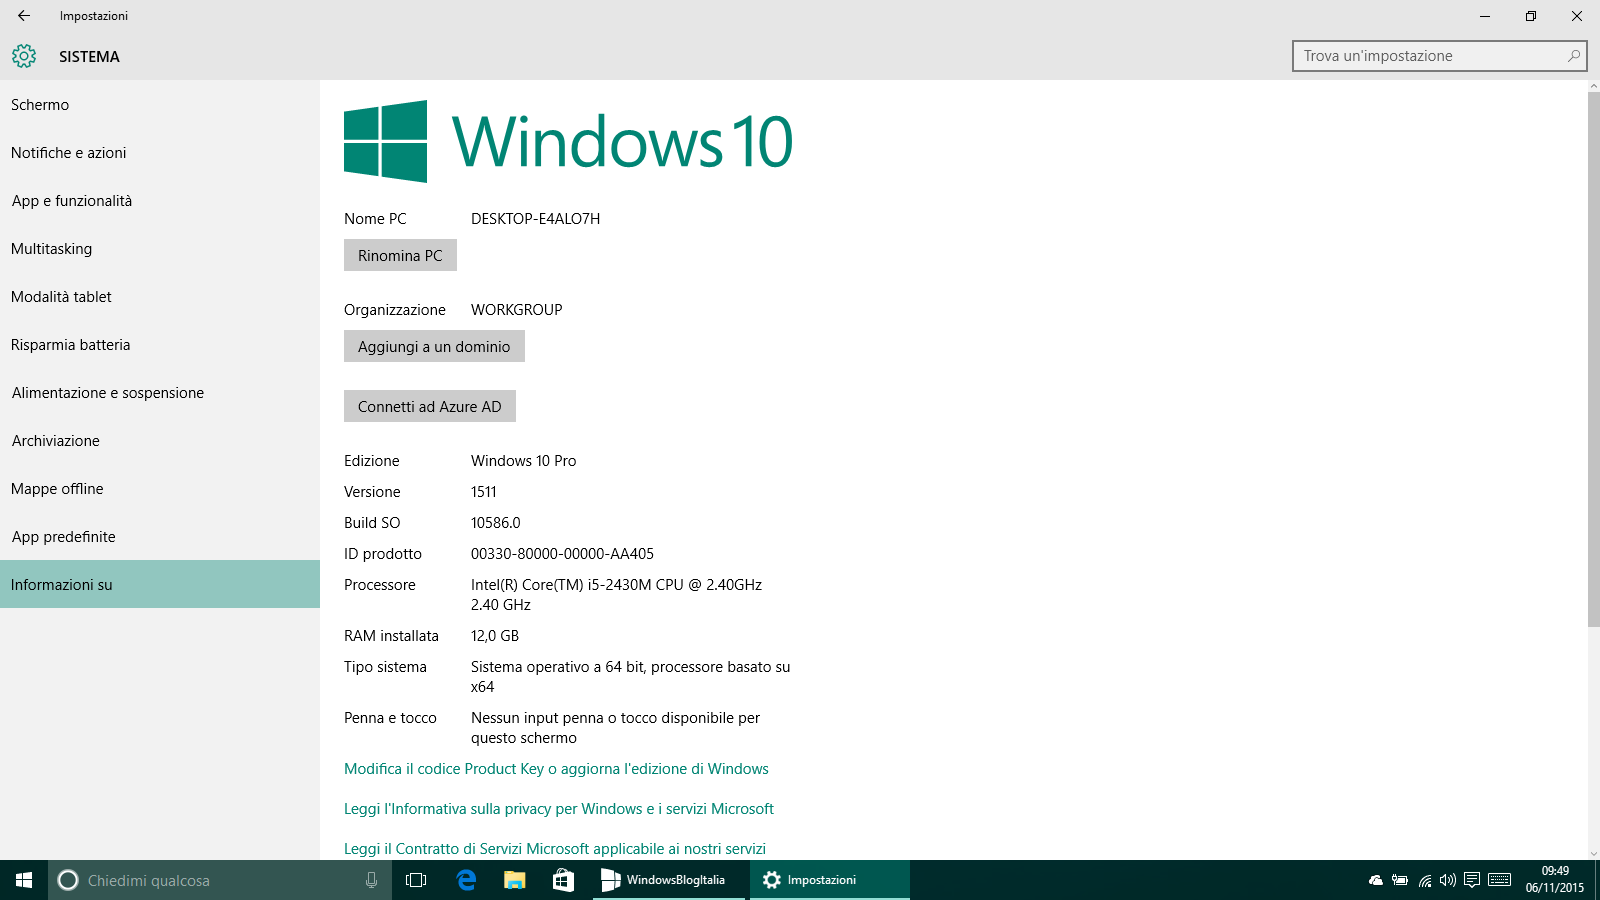Click the 12,0 GB RAM value

(495, 636)
